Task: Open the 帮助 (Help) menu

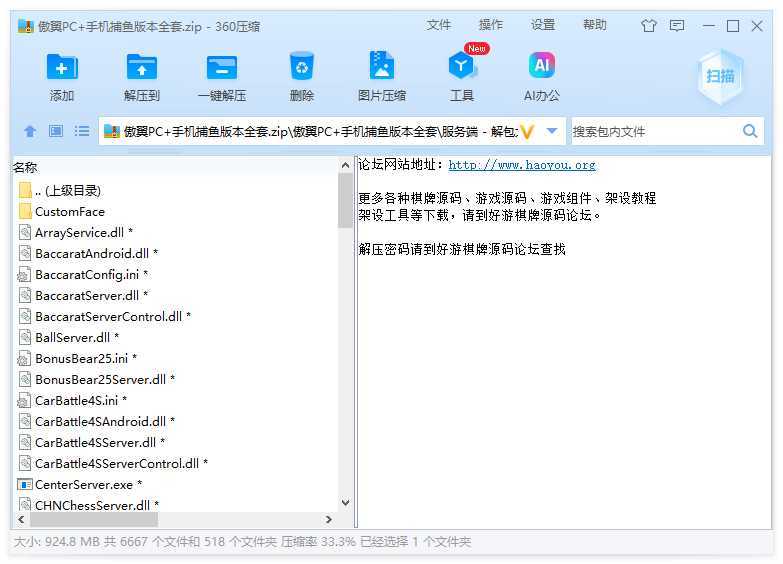Action: 595,25
